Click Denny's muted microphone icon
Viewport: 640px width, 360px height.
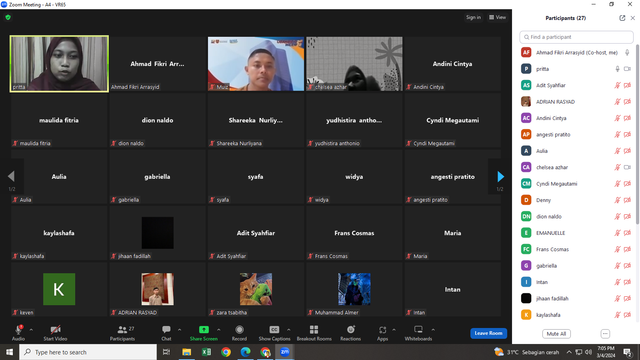tap(617, 200)
